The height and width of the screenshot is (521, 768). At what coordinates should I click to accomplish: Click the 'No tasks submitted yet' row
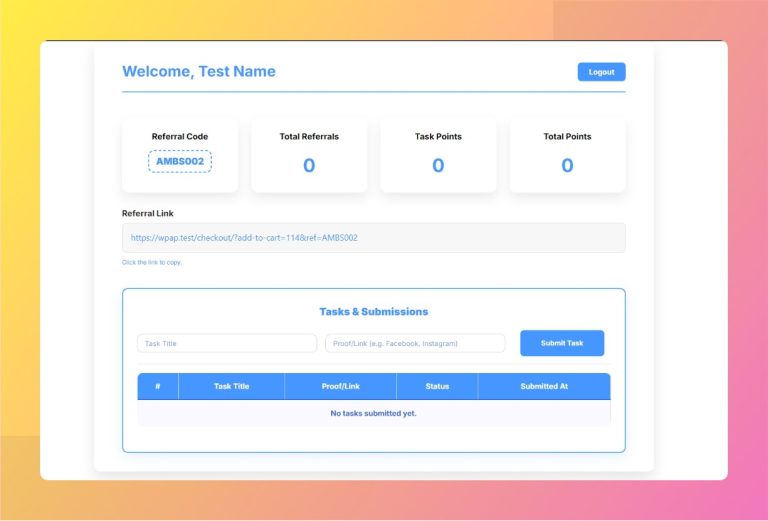pyautogui.click(x=373, y=413)
